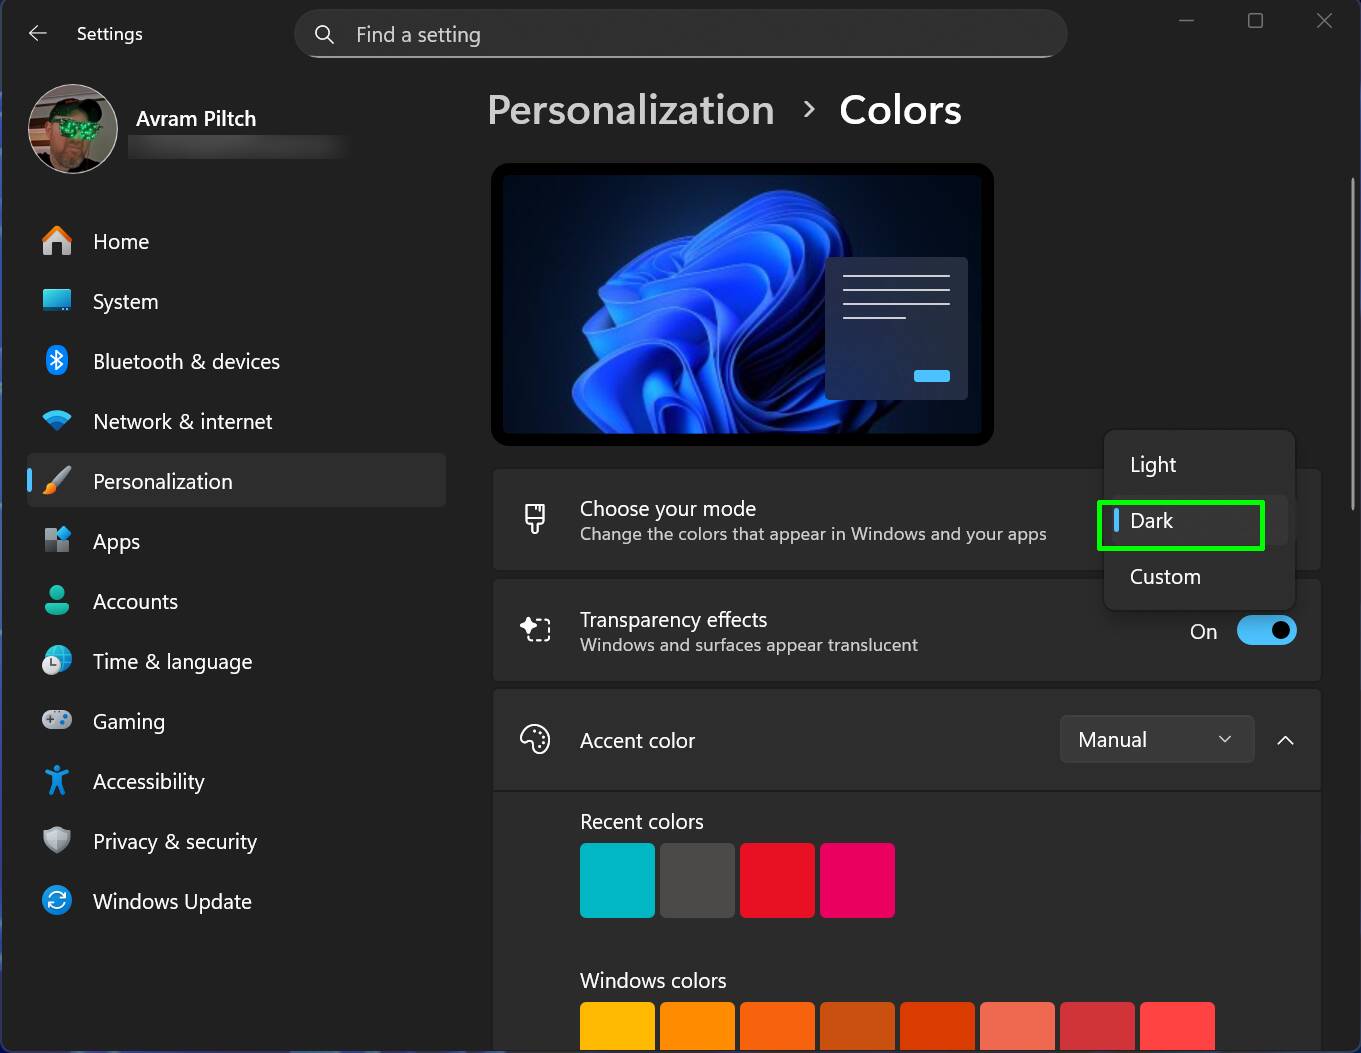The image size is (1361, 1053).
Task: Click the search Find a setting field
Action: click(680, 33)
